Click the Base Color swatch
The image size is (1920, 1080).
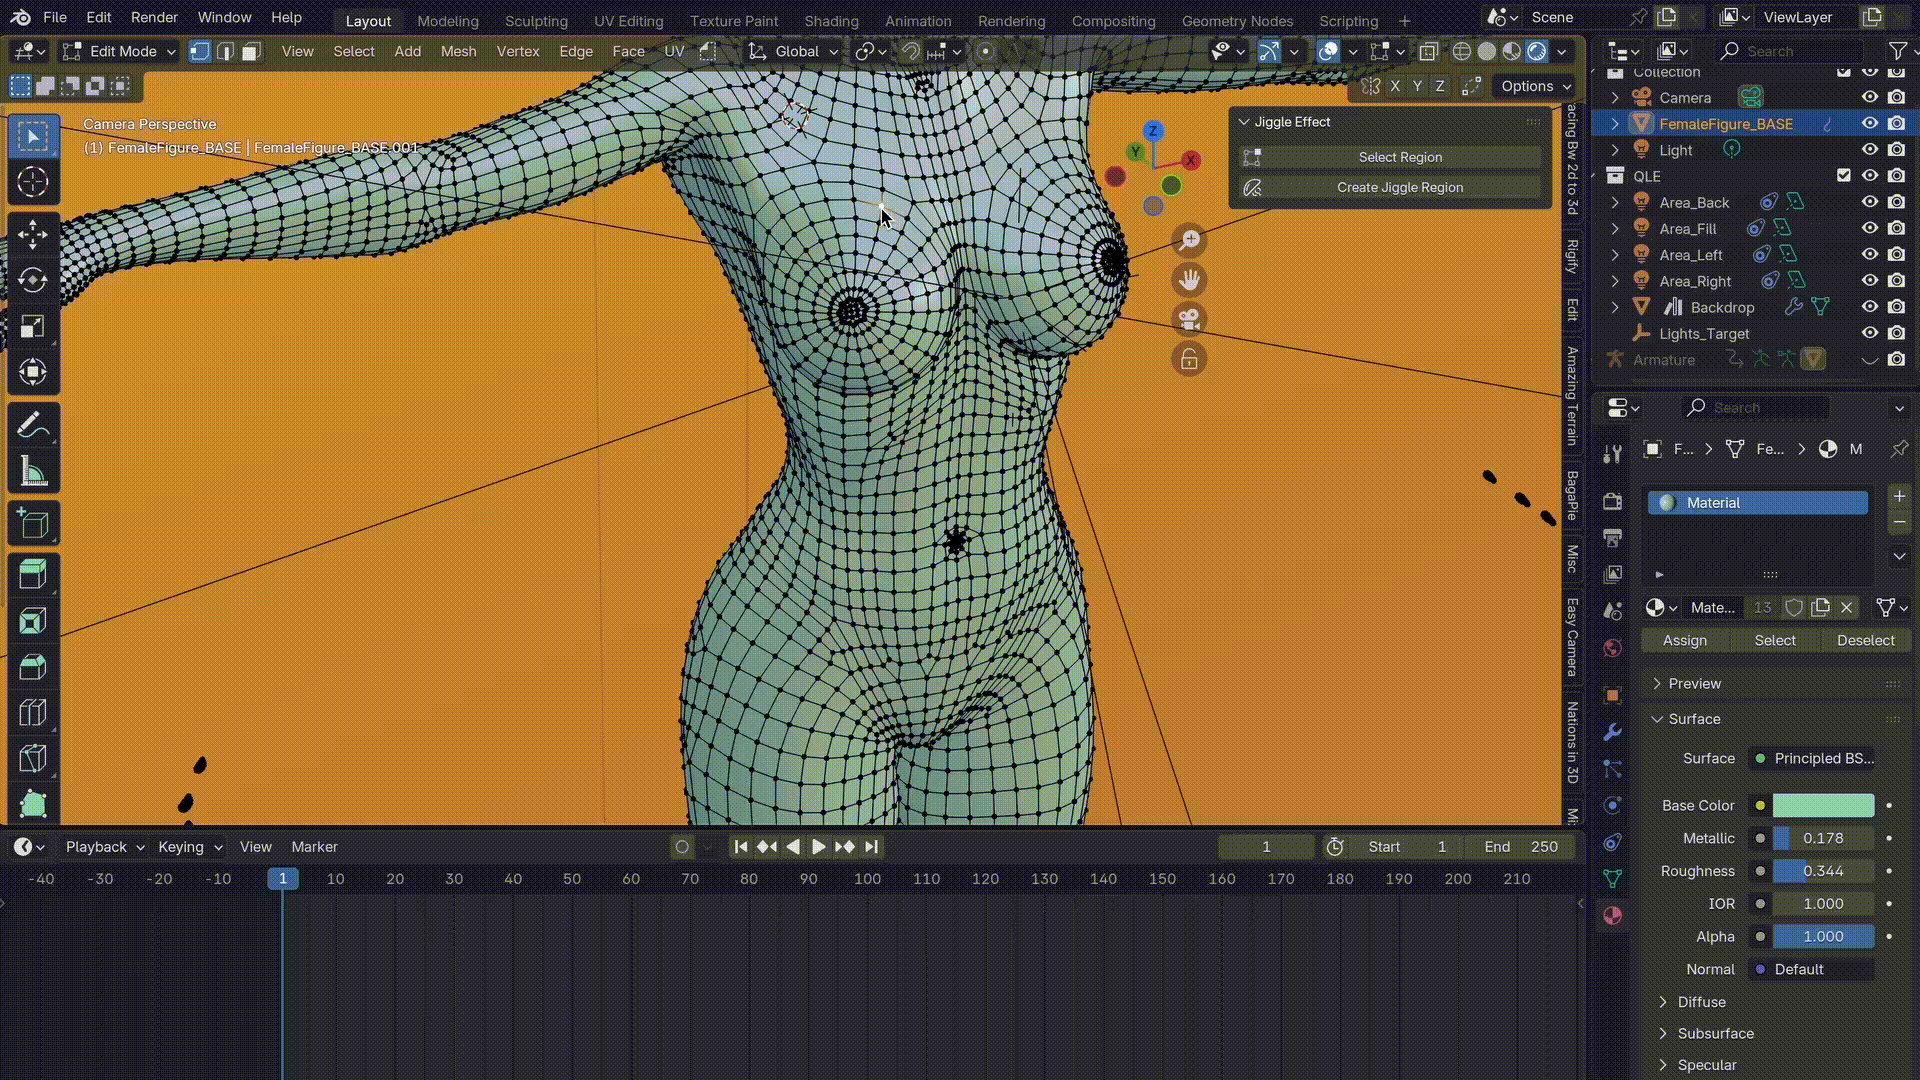coord(1822,805)
